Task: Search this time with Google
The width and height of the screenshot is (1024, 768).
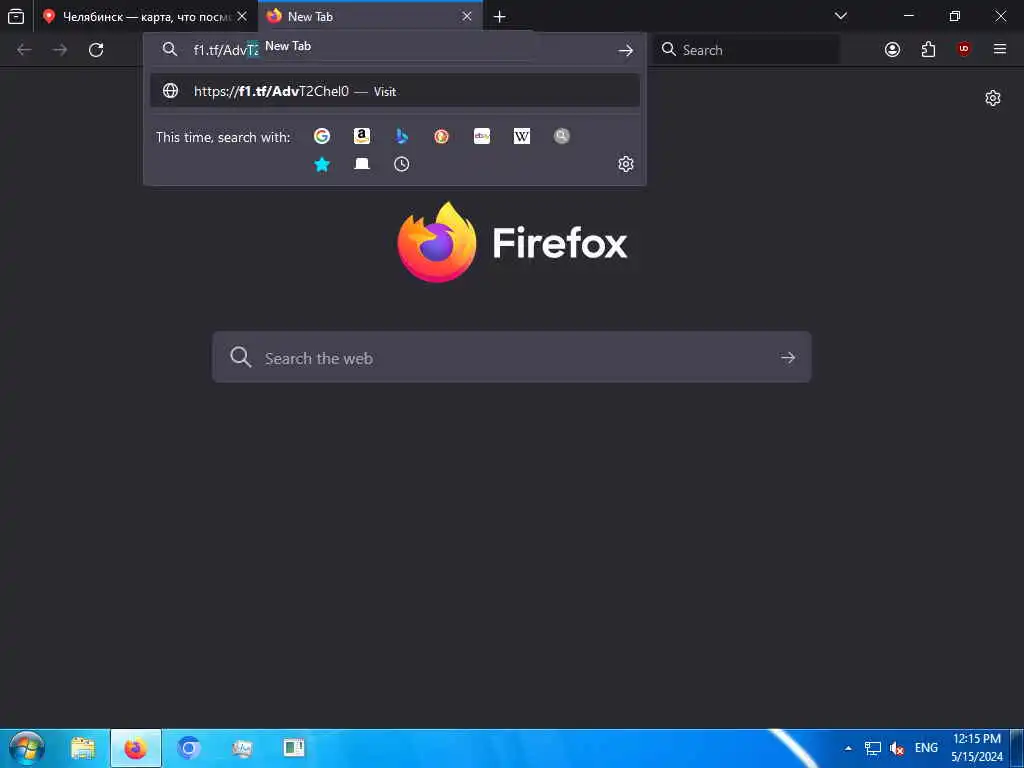Action: (x=321, y=136)
